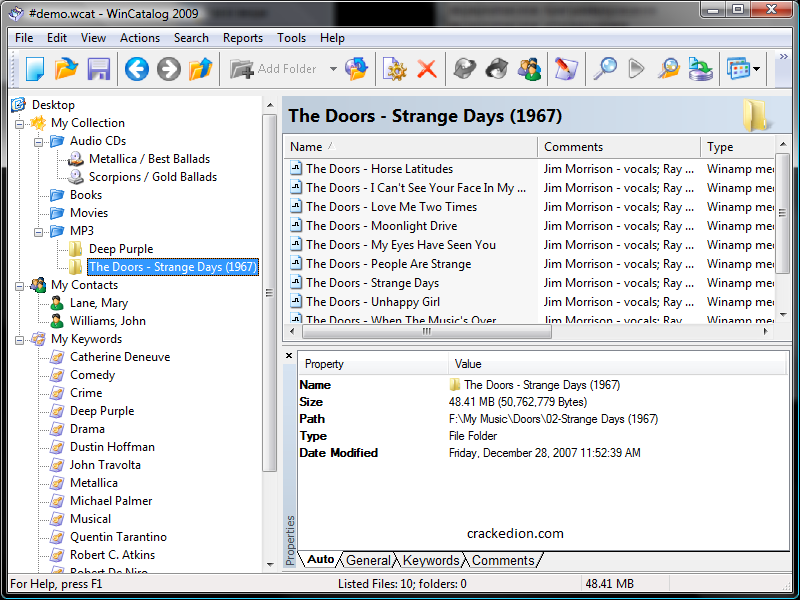Open the Reports menu
The height and width of the screenshot is (600, 800).
pos(243,38)
